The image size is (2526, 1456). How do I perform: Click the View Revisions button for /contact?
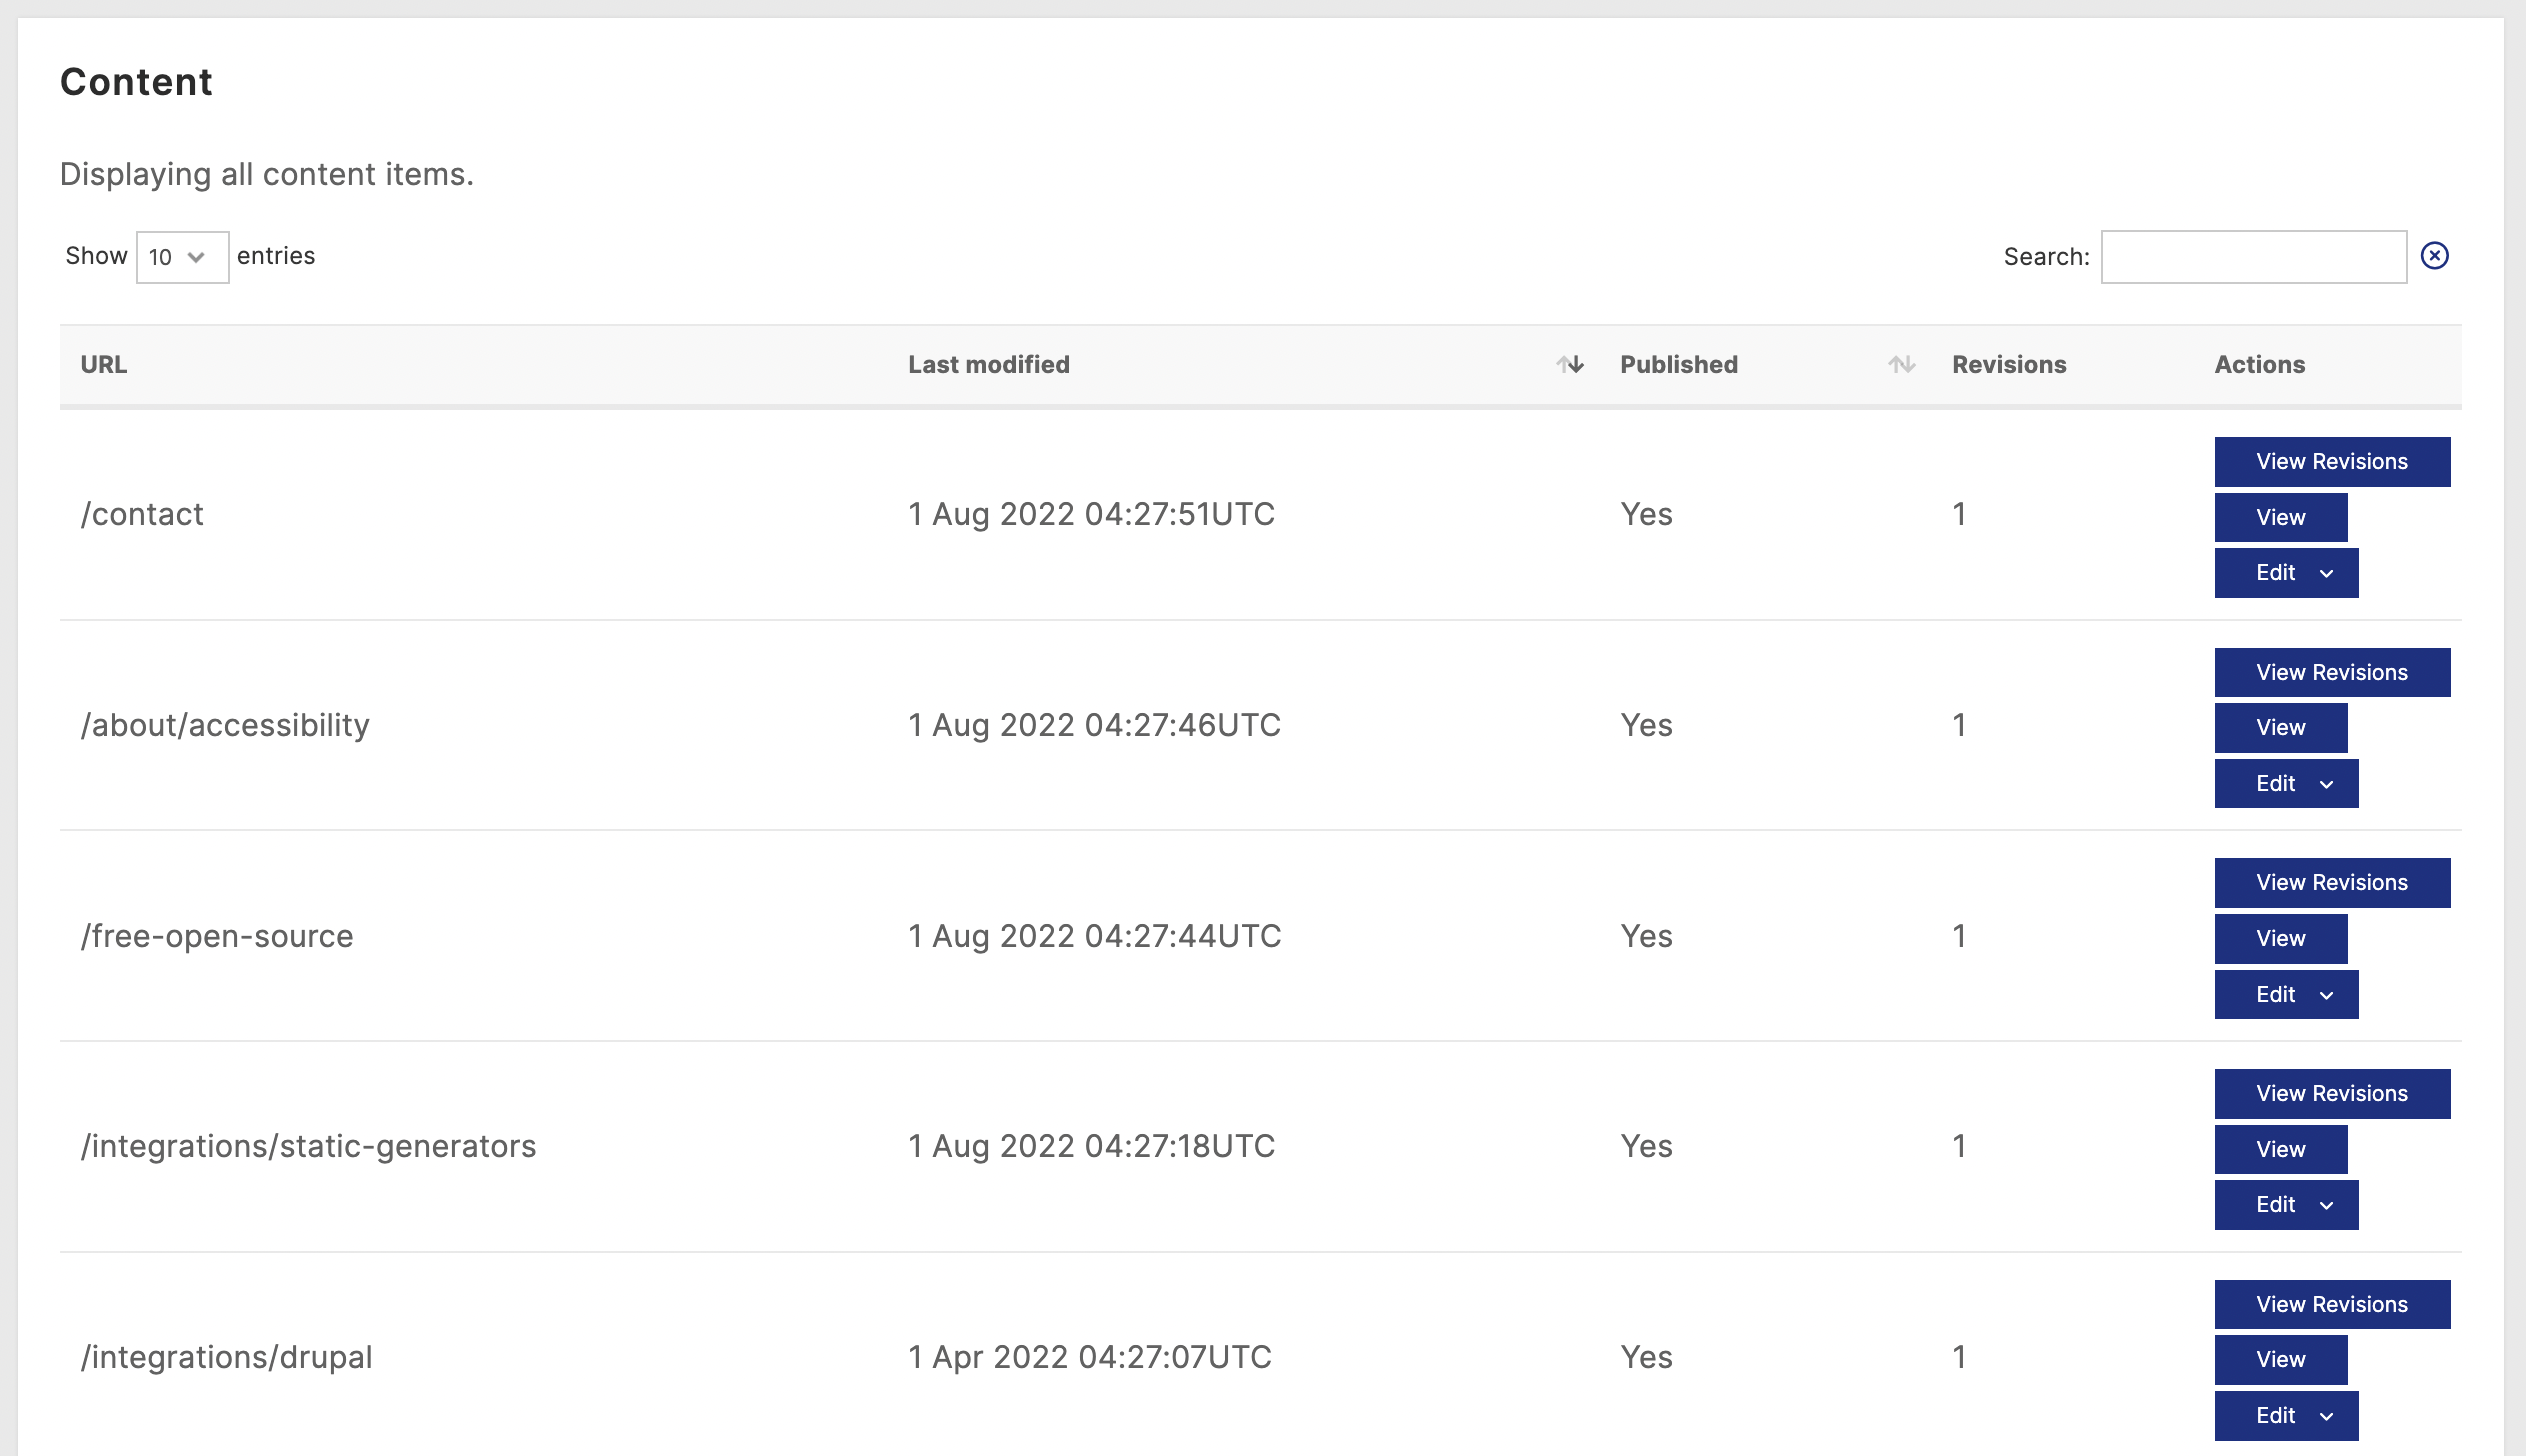pos(2332,460)
